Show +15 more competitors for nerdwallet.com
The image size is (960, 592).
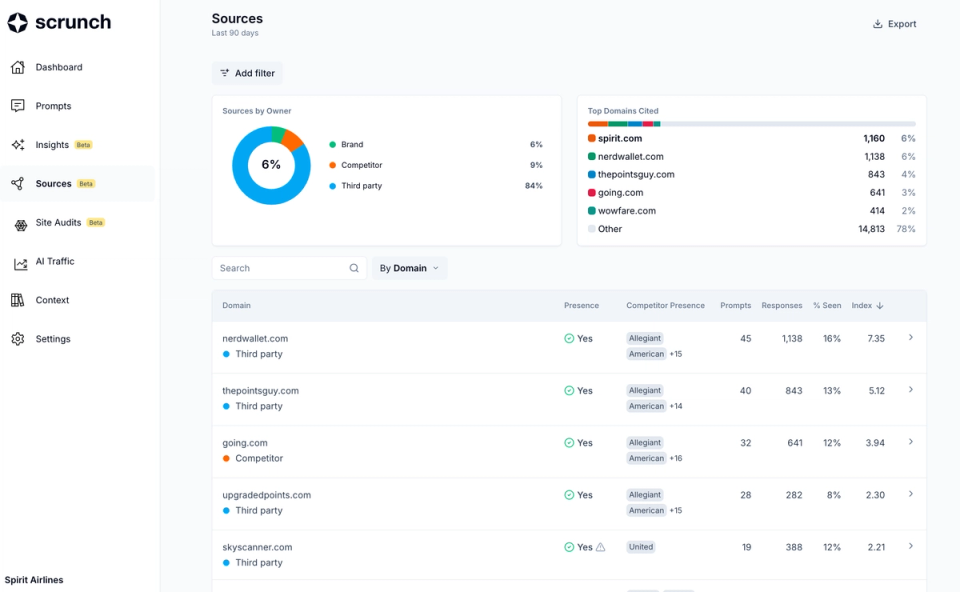[676, 354]
